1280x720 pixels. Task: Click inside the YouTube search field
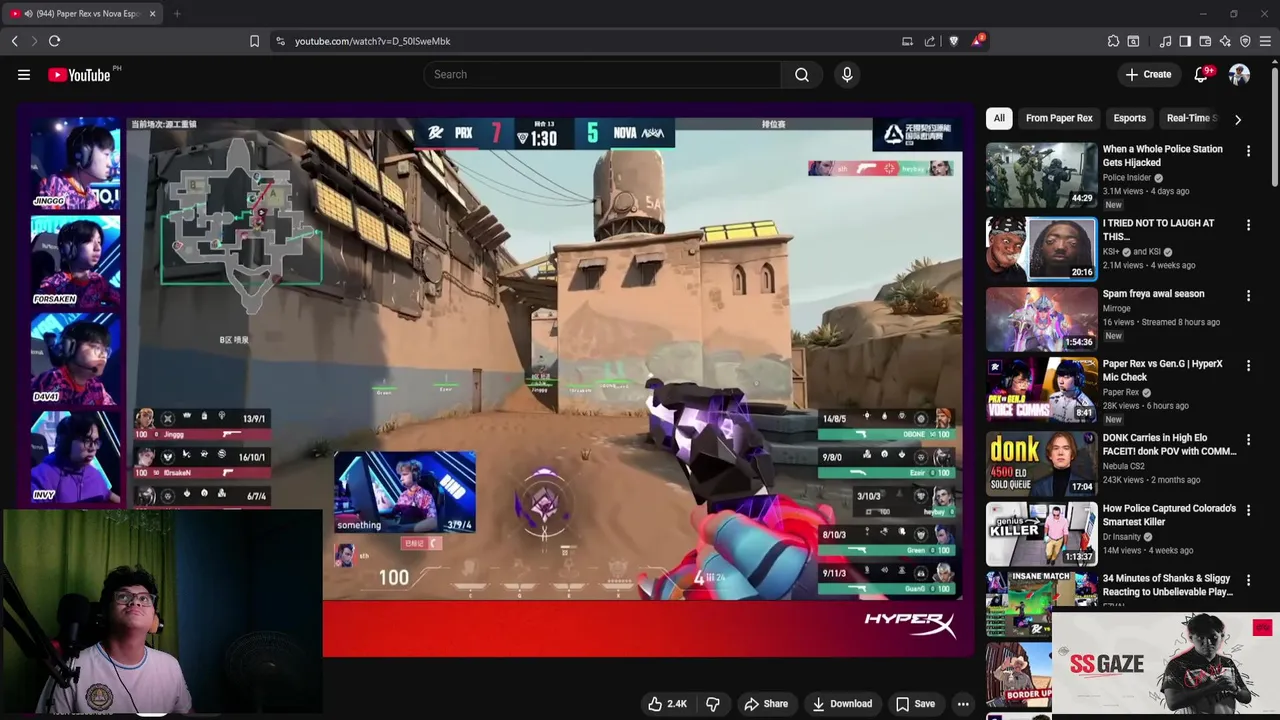pyautogui.click(x=603, y=75)
